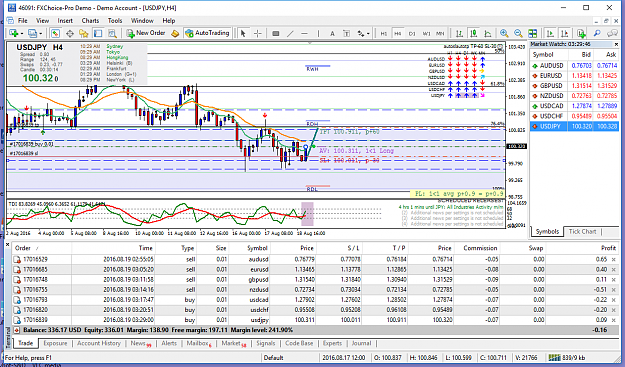Toggle the Market Watch window button
Image resolution: width=625 pixels, height=367 pixels.
55,33
